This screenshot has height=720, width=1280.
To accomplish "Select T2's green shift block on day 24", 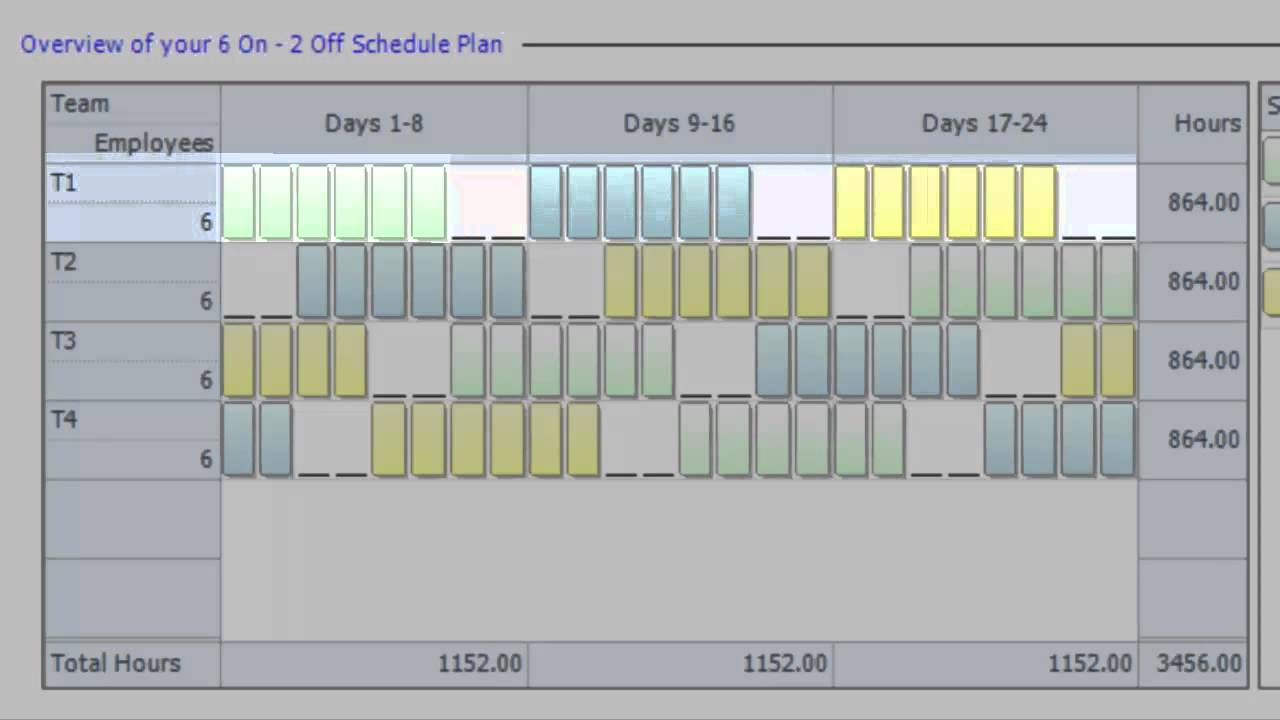I will [1118, 282].
